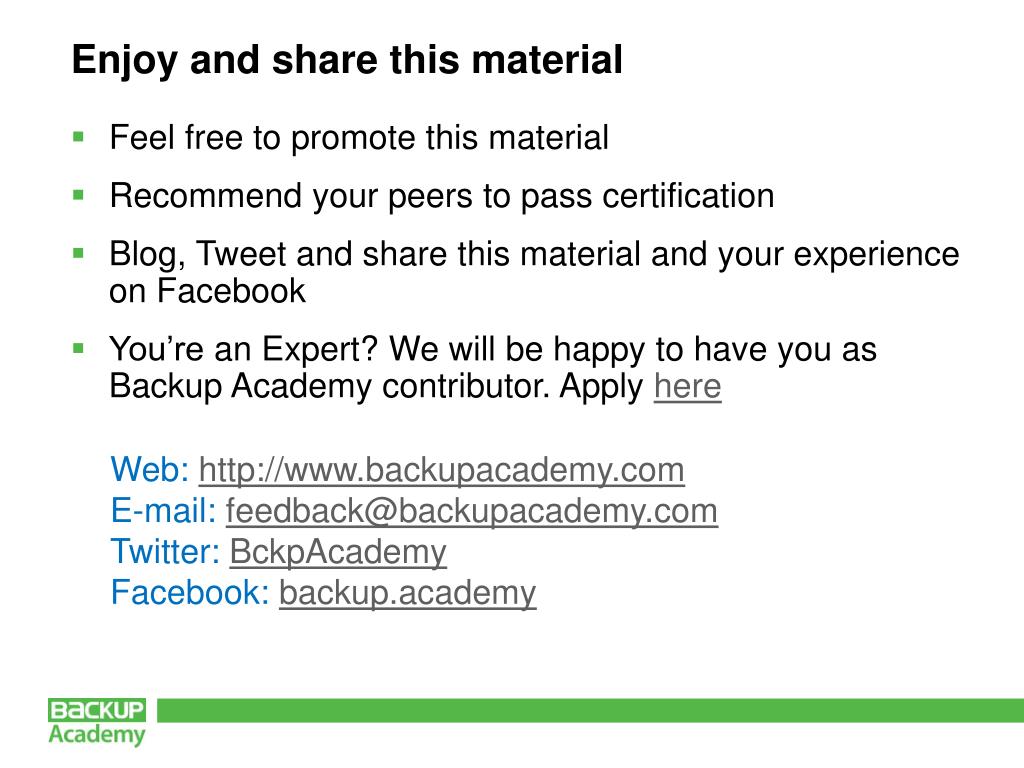Click the Backup Academy logo

pos(97,722)
